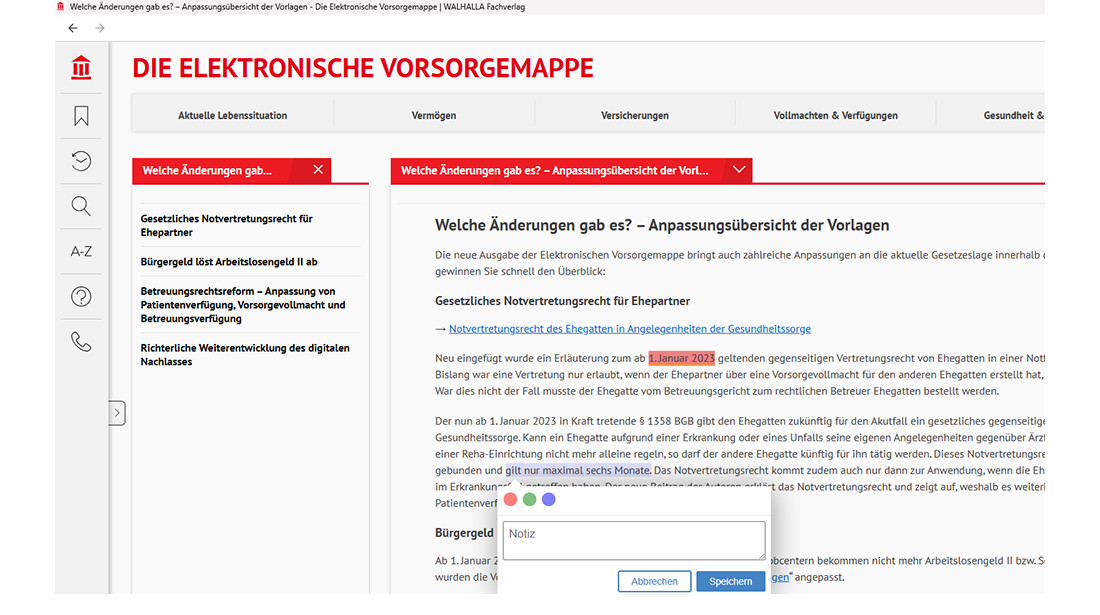Click the WALHALLA favicon in the title bar
The image size is (1100, 615).
[x=60, y=6]
